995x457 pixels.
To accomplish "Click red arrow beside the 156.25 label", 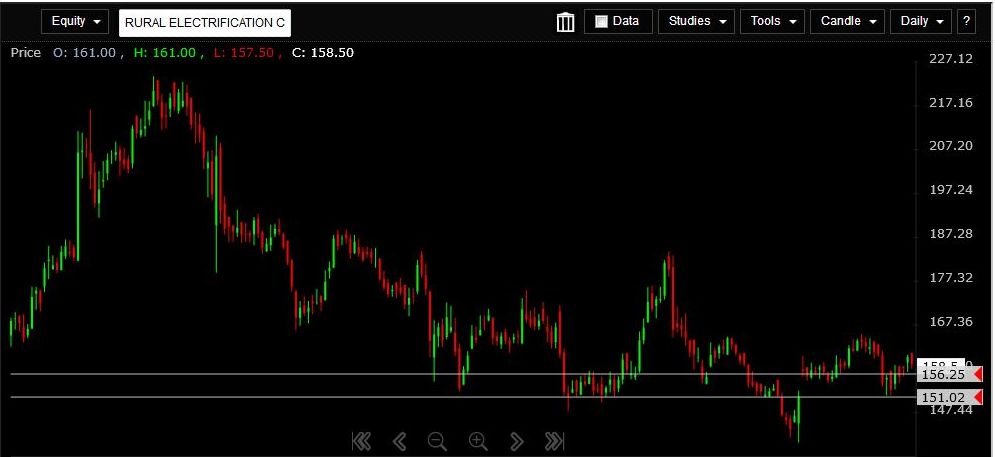I will (977, 375).
